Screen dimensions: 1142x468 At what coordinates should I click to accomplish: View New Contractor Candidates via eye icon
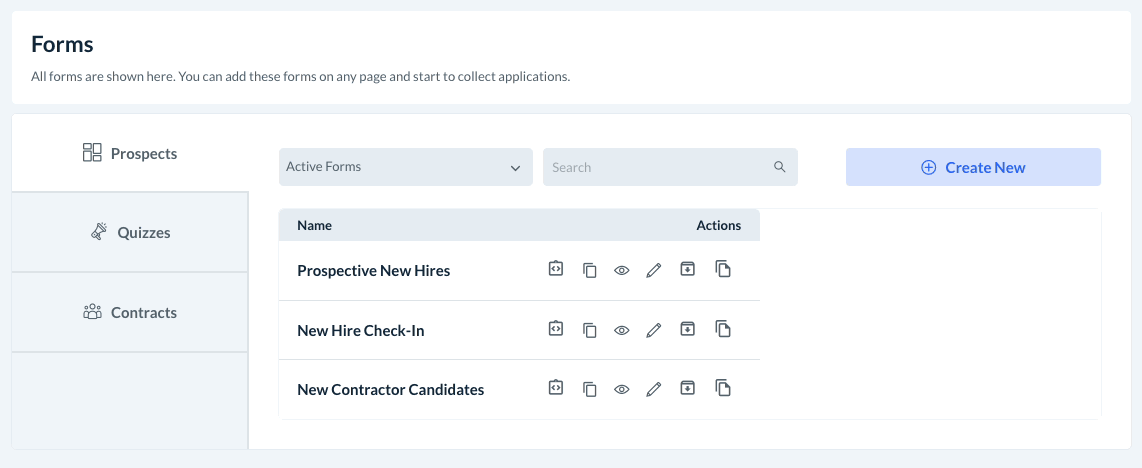[x=622, y=390]
